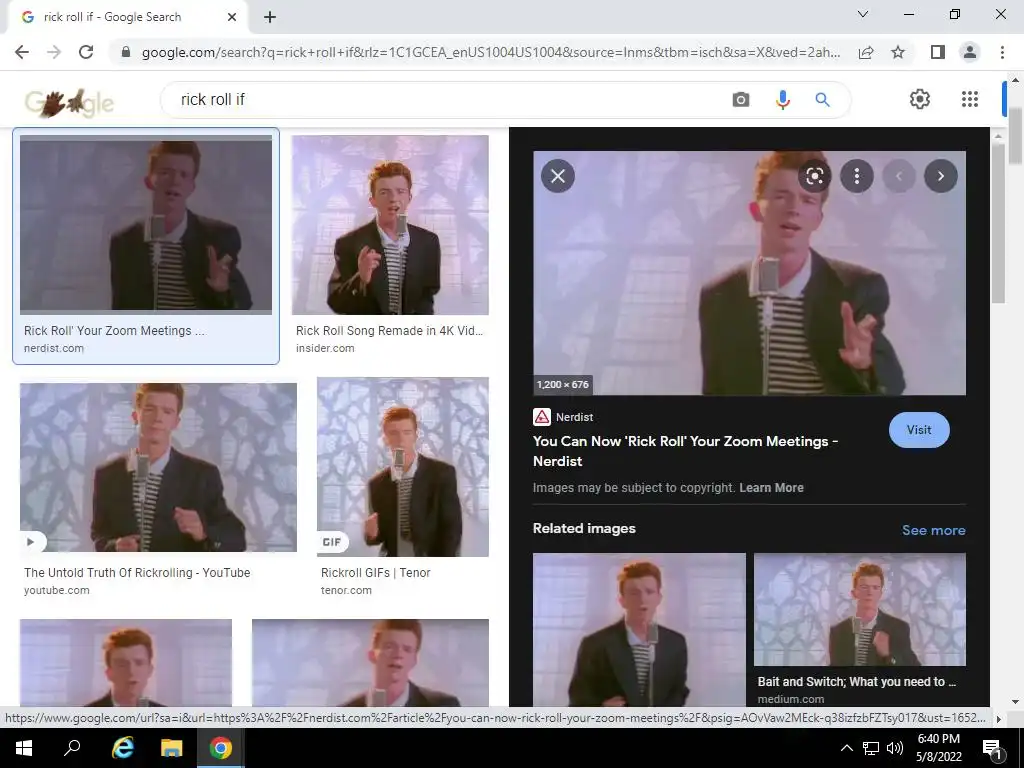Search by image using the camera icon
Image resolution: width=1024 pixels, height=768 pixels.
click(741, 100)
